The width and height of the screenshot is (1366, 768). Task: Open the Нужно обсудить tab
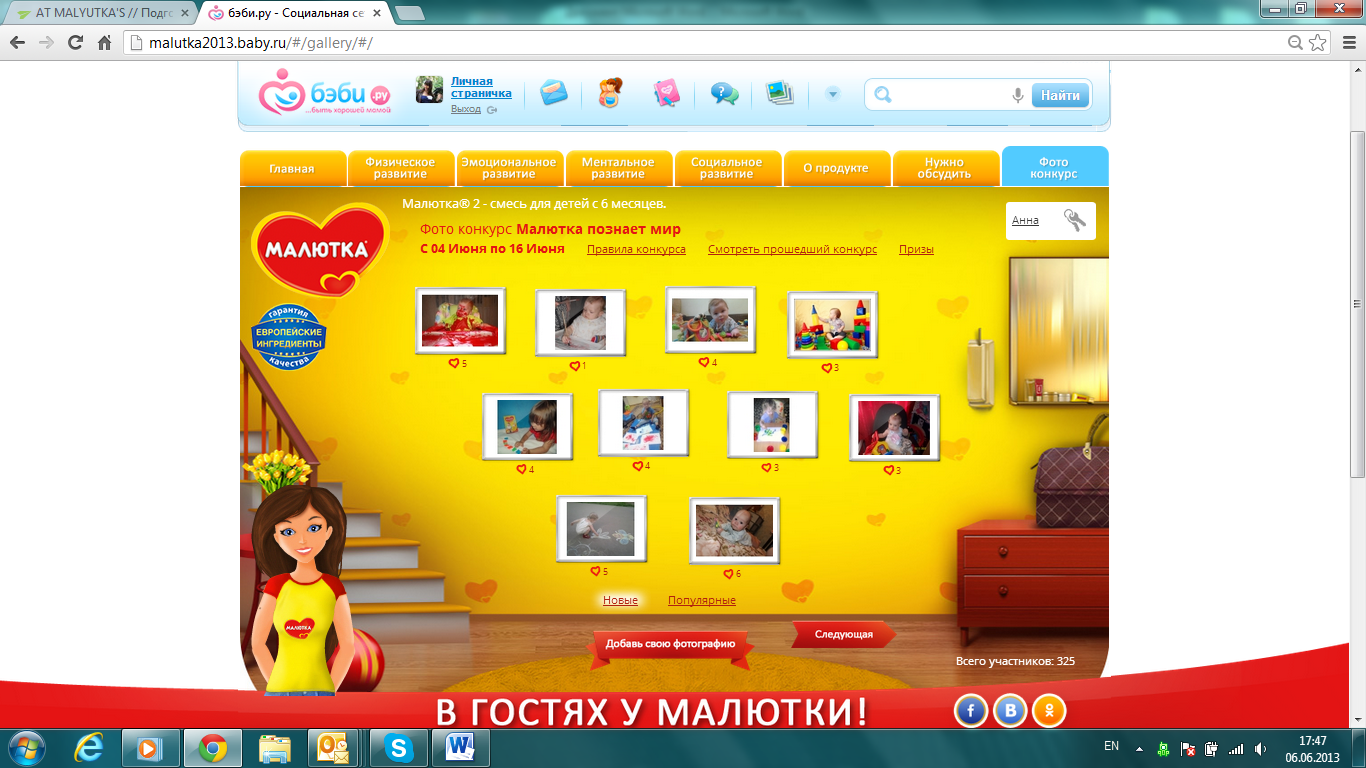tap(945, 168)
